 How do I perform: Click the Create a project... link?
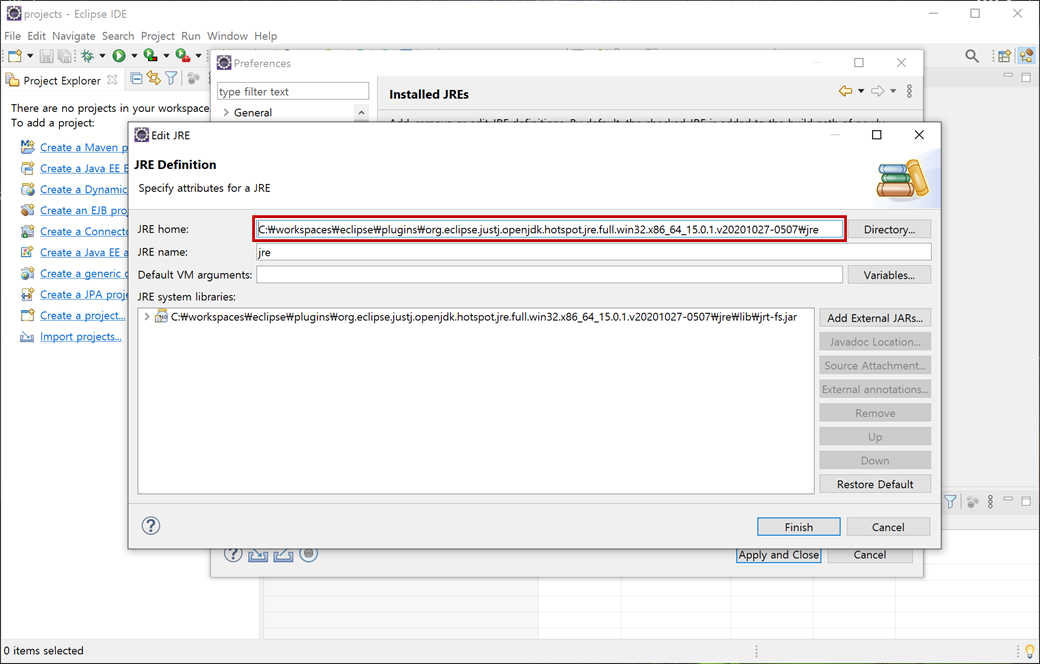pyautogui.click(x=82, y=316)
